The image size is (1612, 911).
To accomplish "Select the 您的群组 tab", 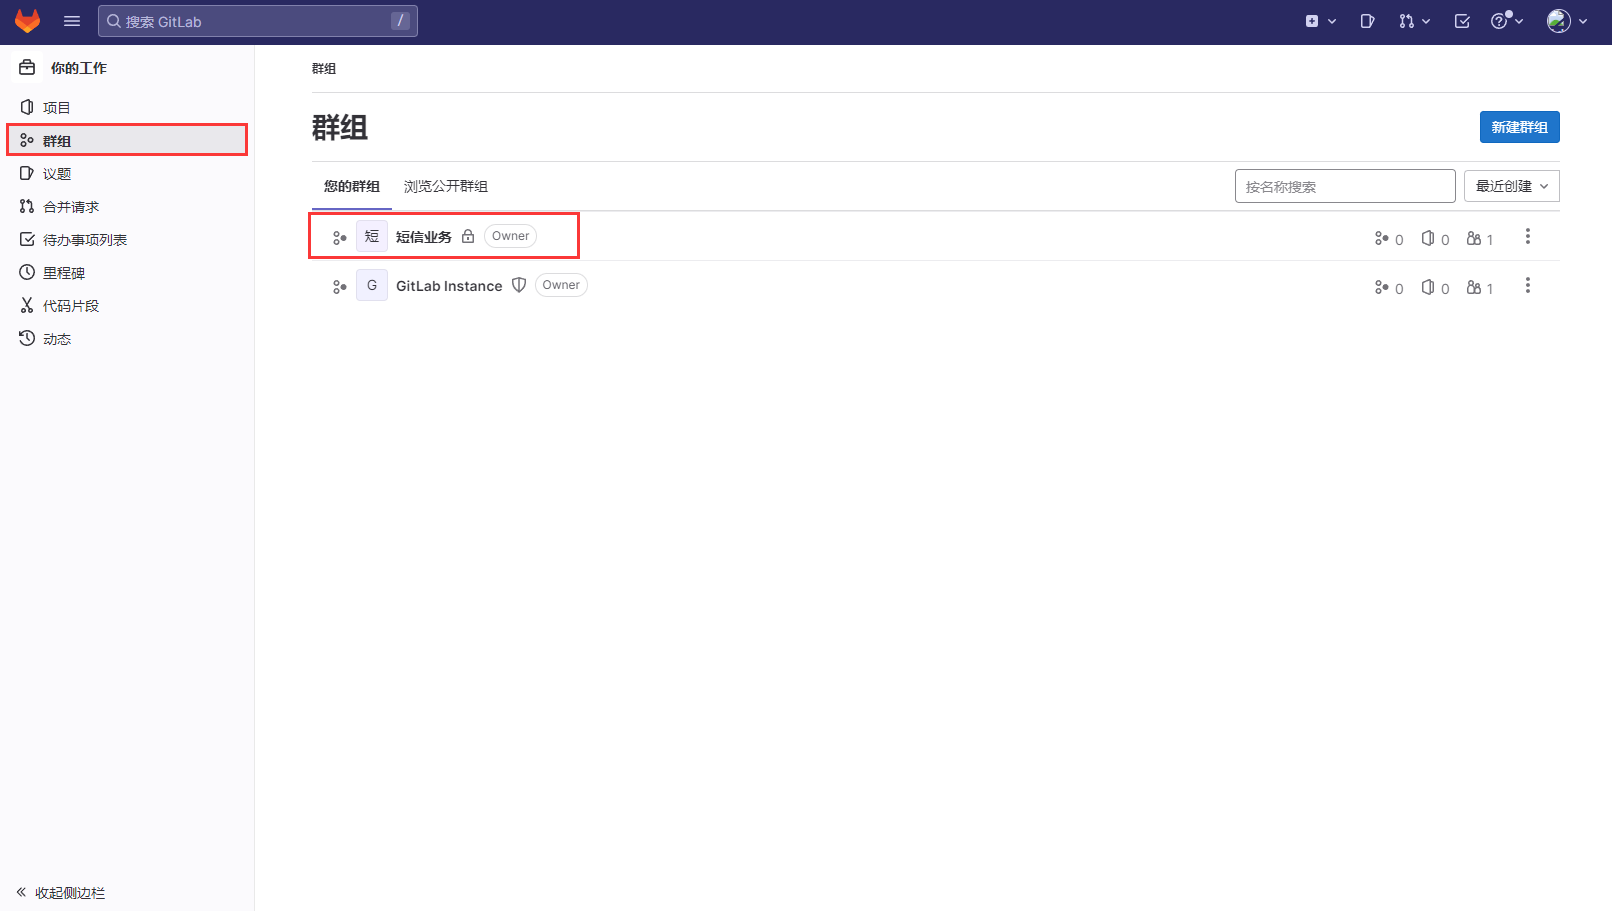I will [x=352, y=187].
